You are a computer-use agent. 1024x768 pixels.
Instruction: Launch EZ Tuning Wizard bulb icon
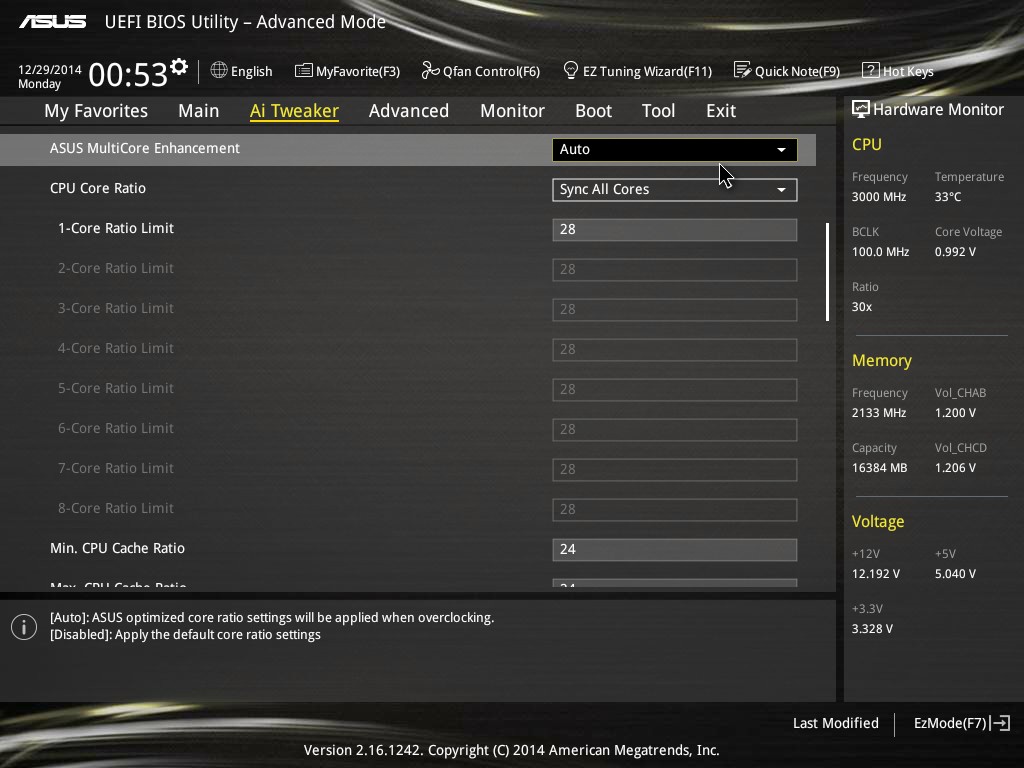[571, 70]
